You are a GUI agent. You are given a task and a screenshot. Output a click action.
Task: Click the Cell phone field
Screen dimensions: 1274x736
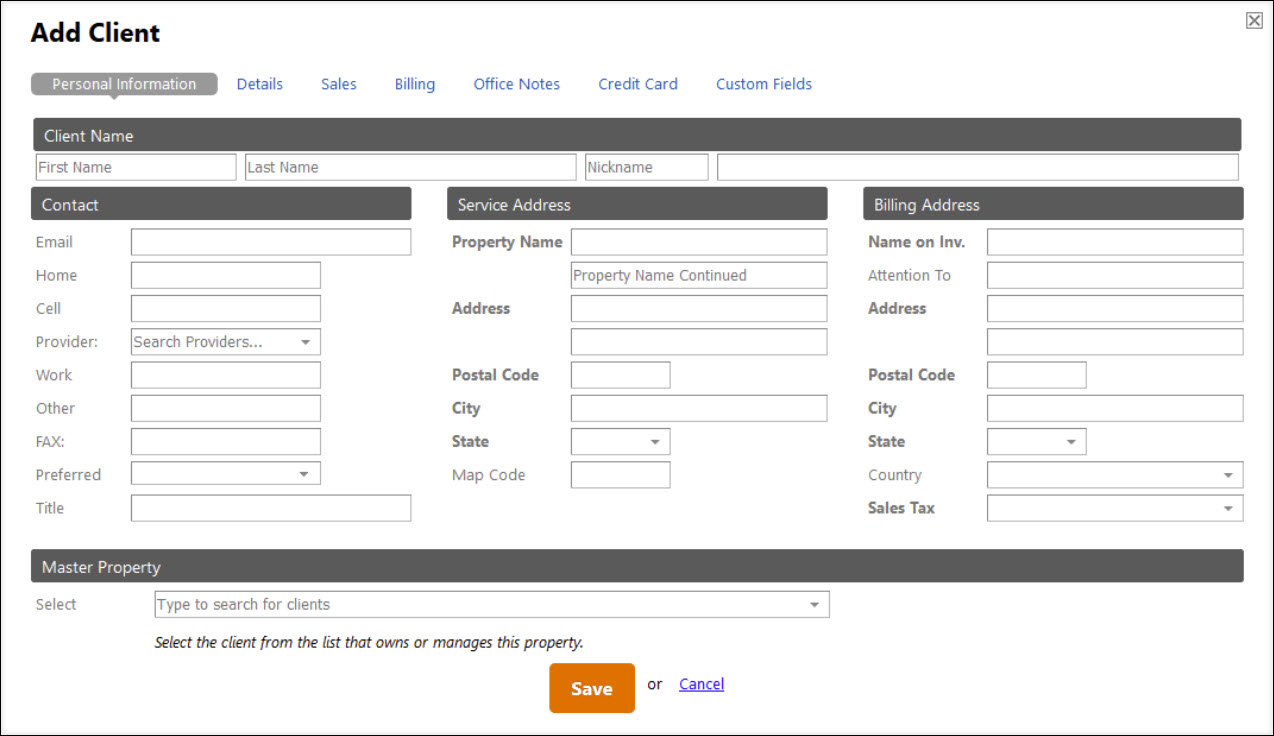pos(226,308)
